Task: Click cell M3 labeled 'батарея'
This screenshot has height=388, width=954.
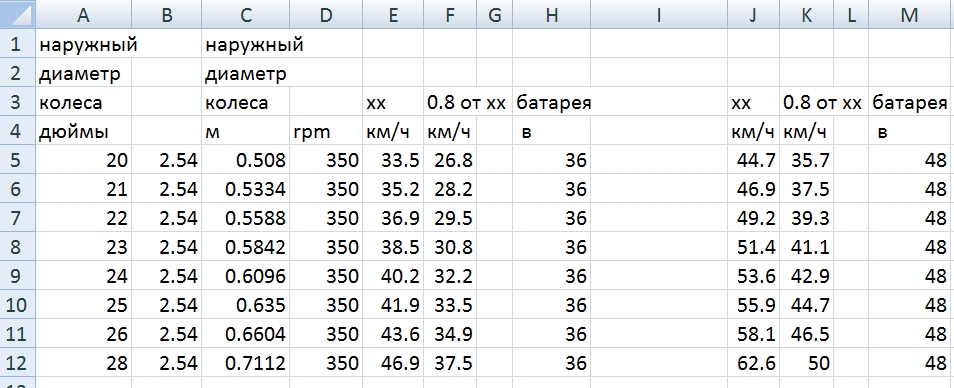Action: pyautogui.click(x=910, y=103)
